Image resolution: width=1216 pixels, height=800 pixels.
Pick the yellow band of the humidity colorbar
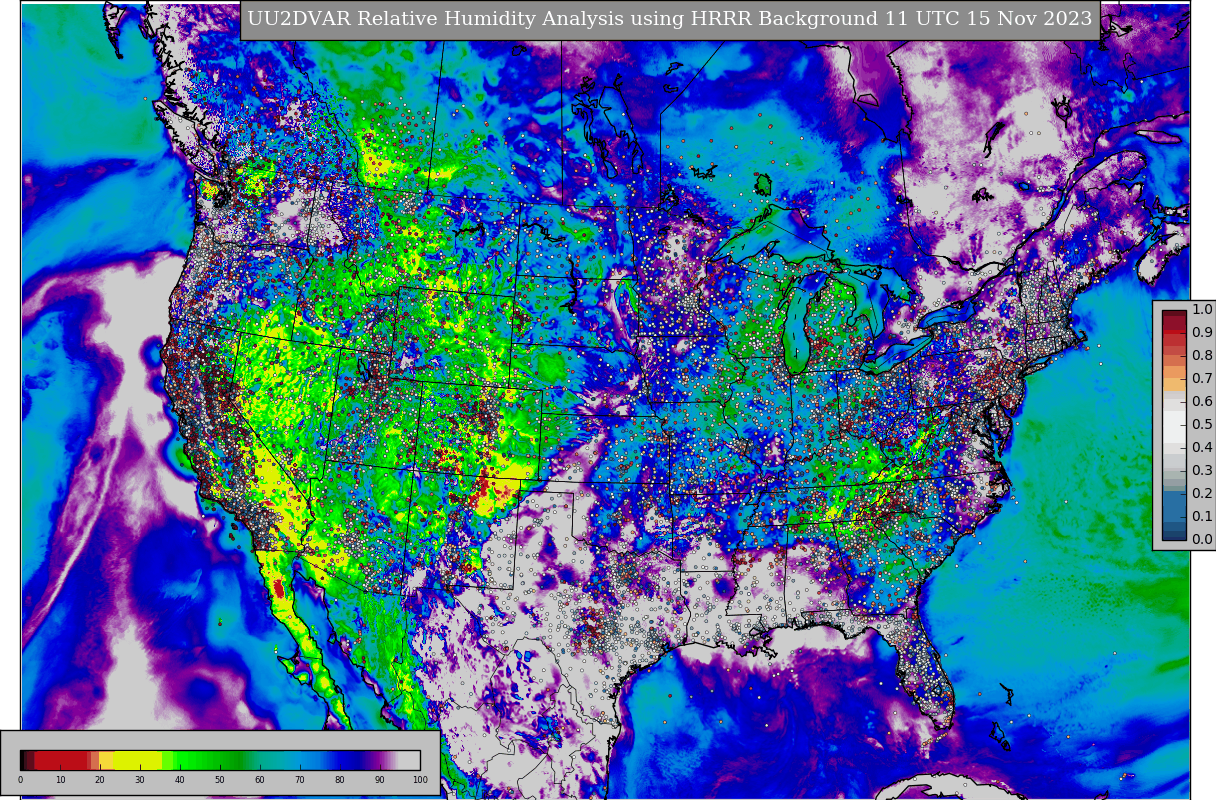tap(138, 760)
